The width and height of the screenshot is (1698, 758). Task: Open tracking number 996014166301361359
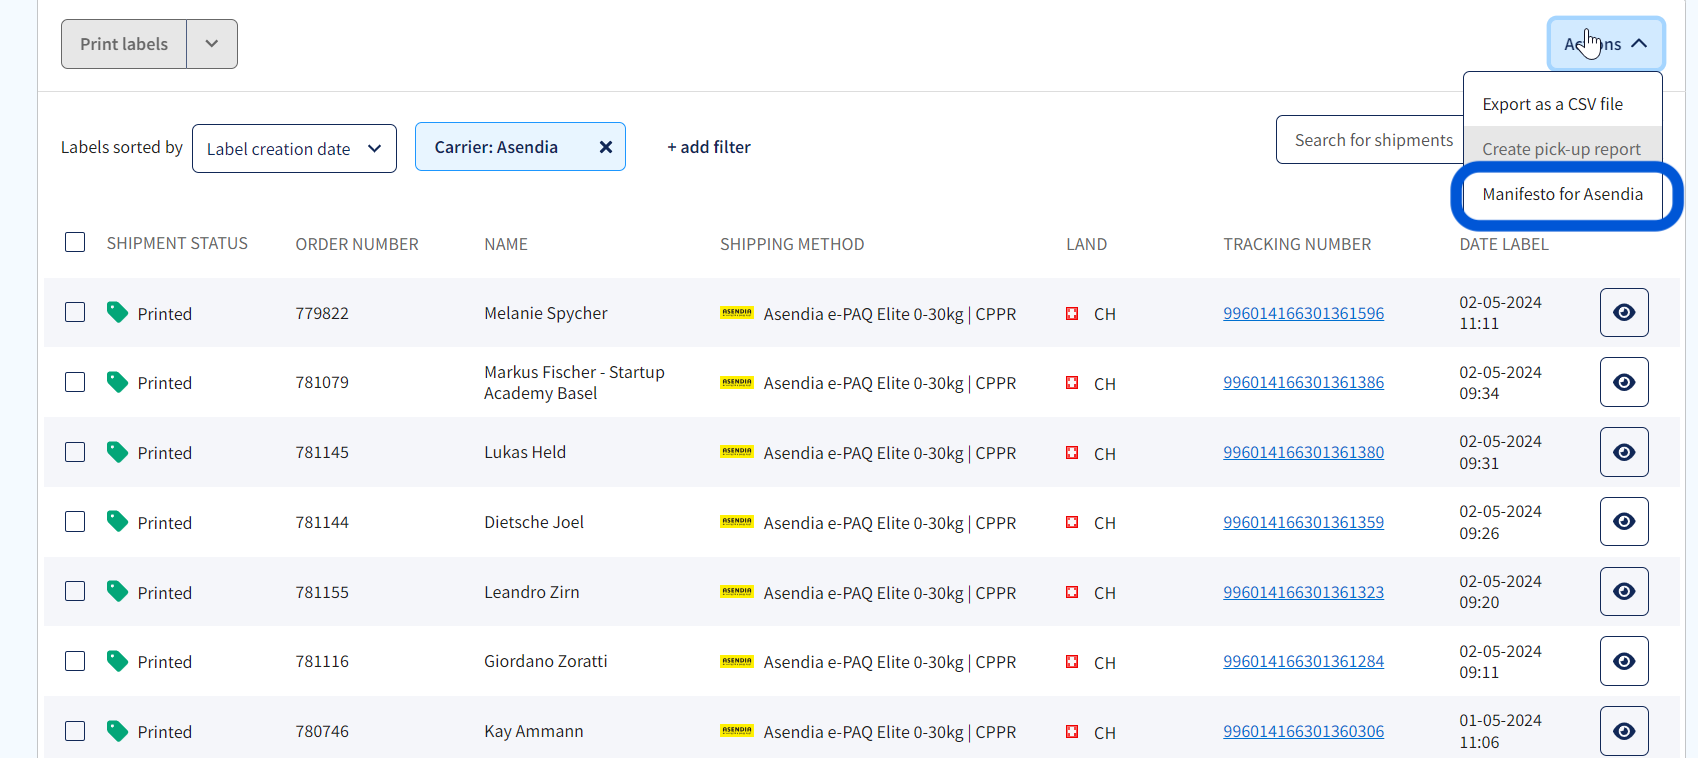pyautogui.click(x=1303, y=522)
